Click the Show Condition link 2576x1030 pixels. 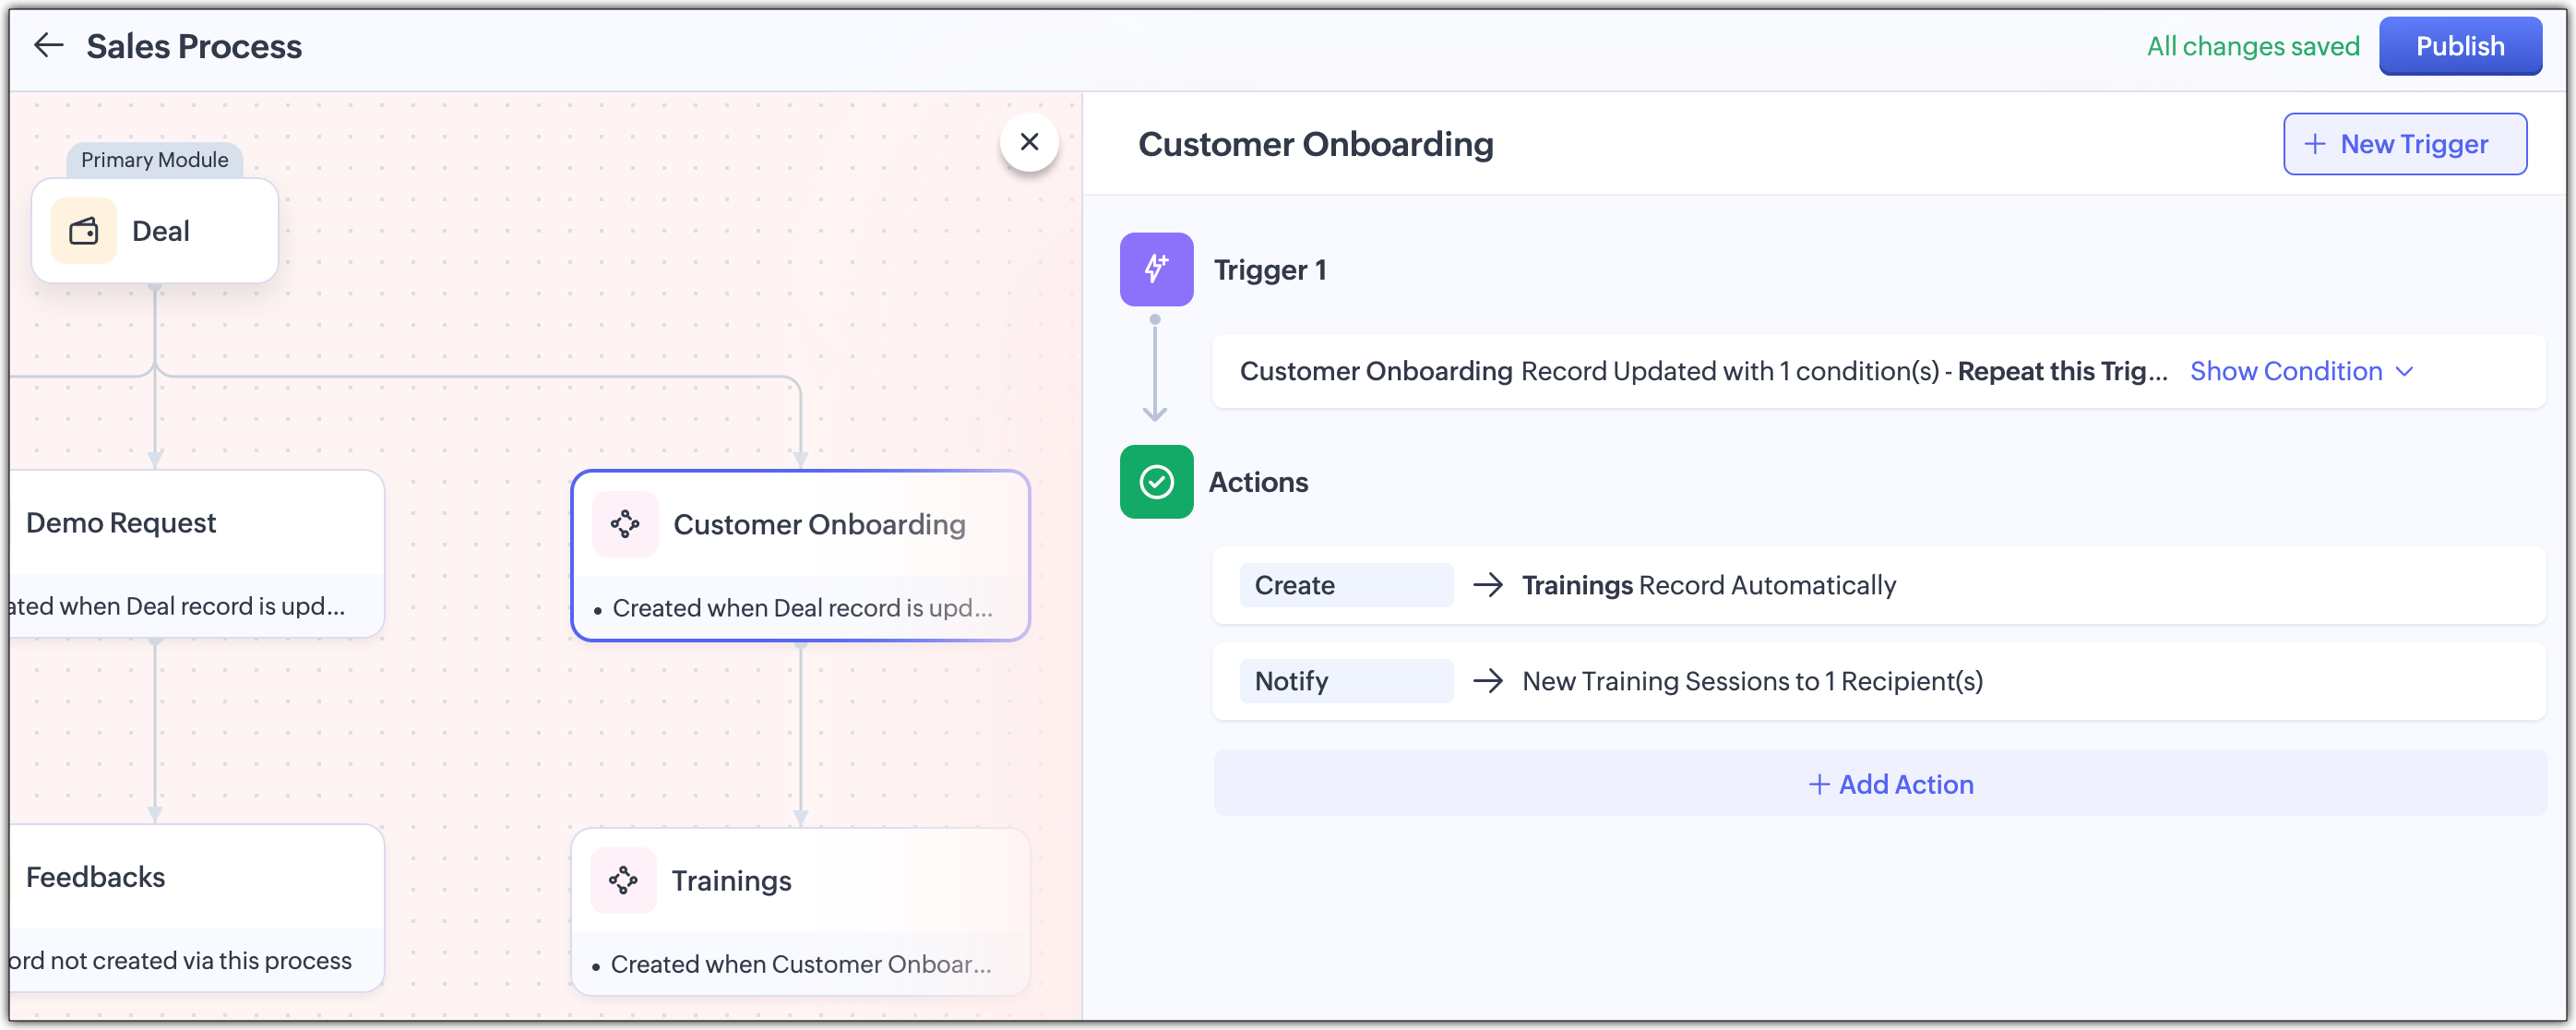(x=2285, y=371)
